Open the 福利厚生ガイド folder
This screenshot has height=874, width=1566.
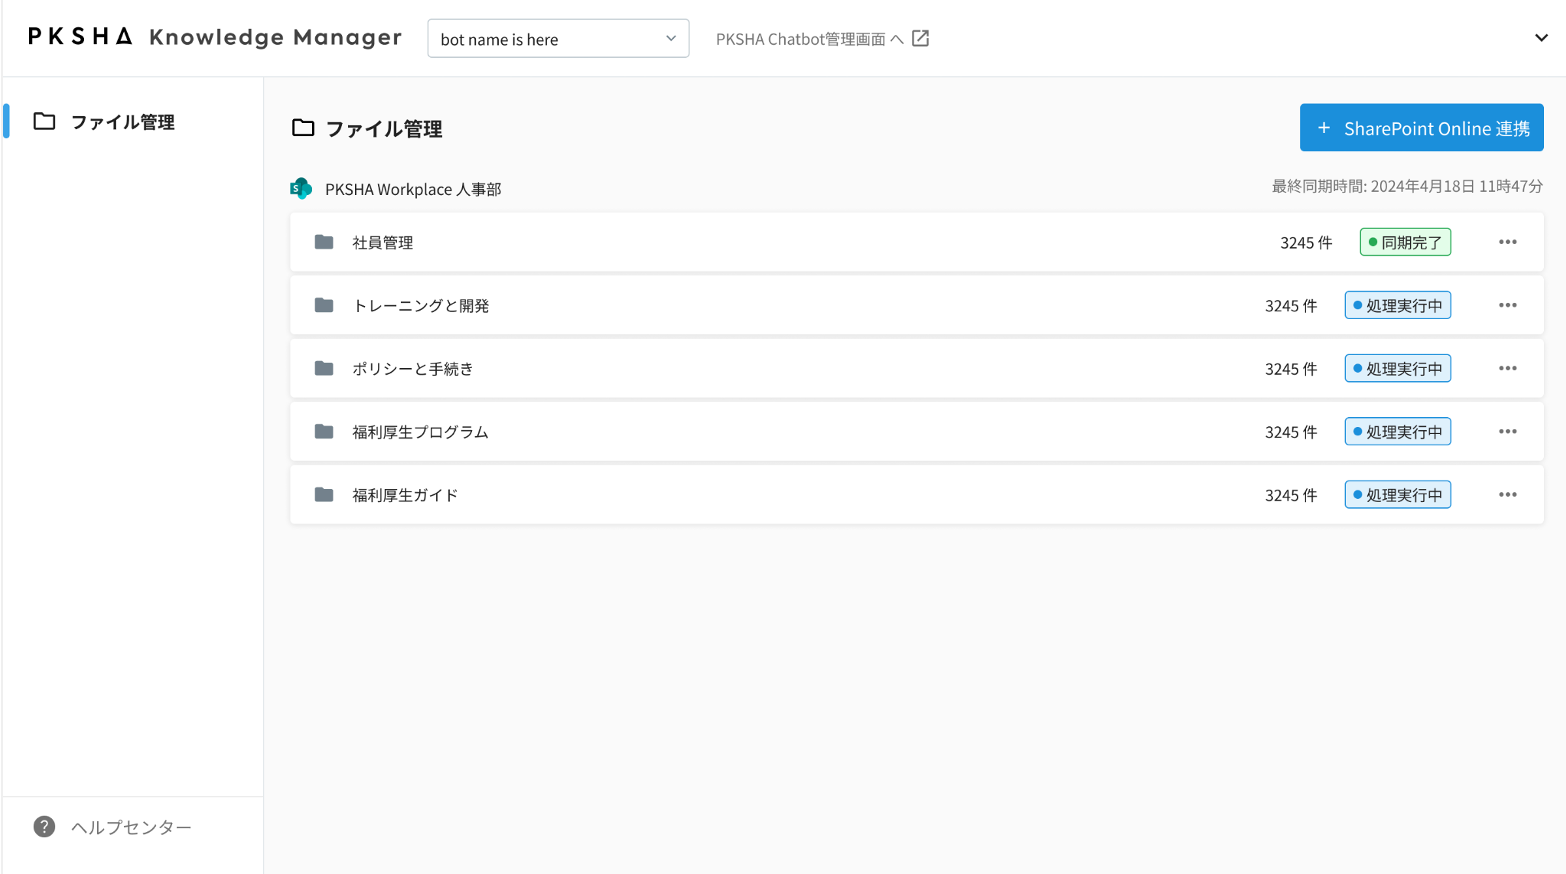tap(916, 494)
